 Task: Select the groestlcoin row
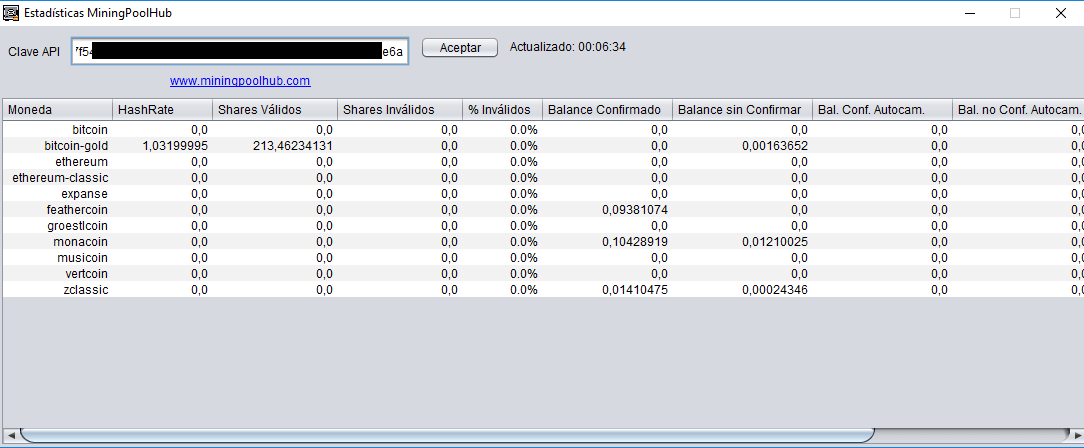click(543, 225)
